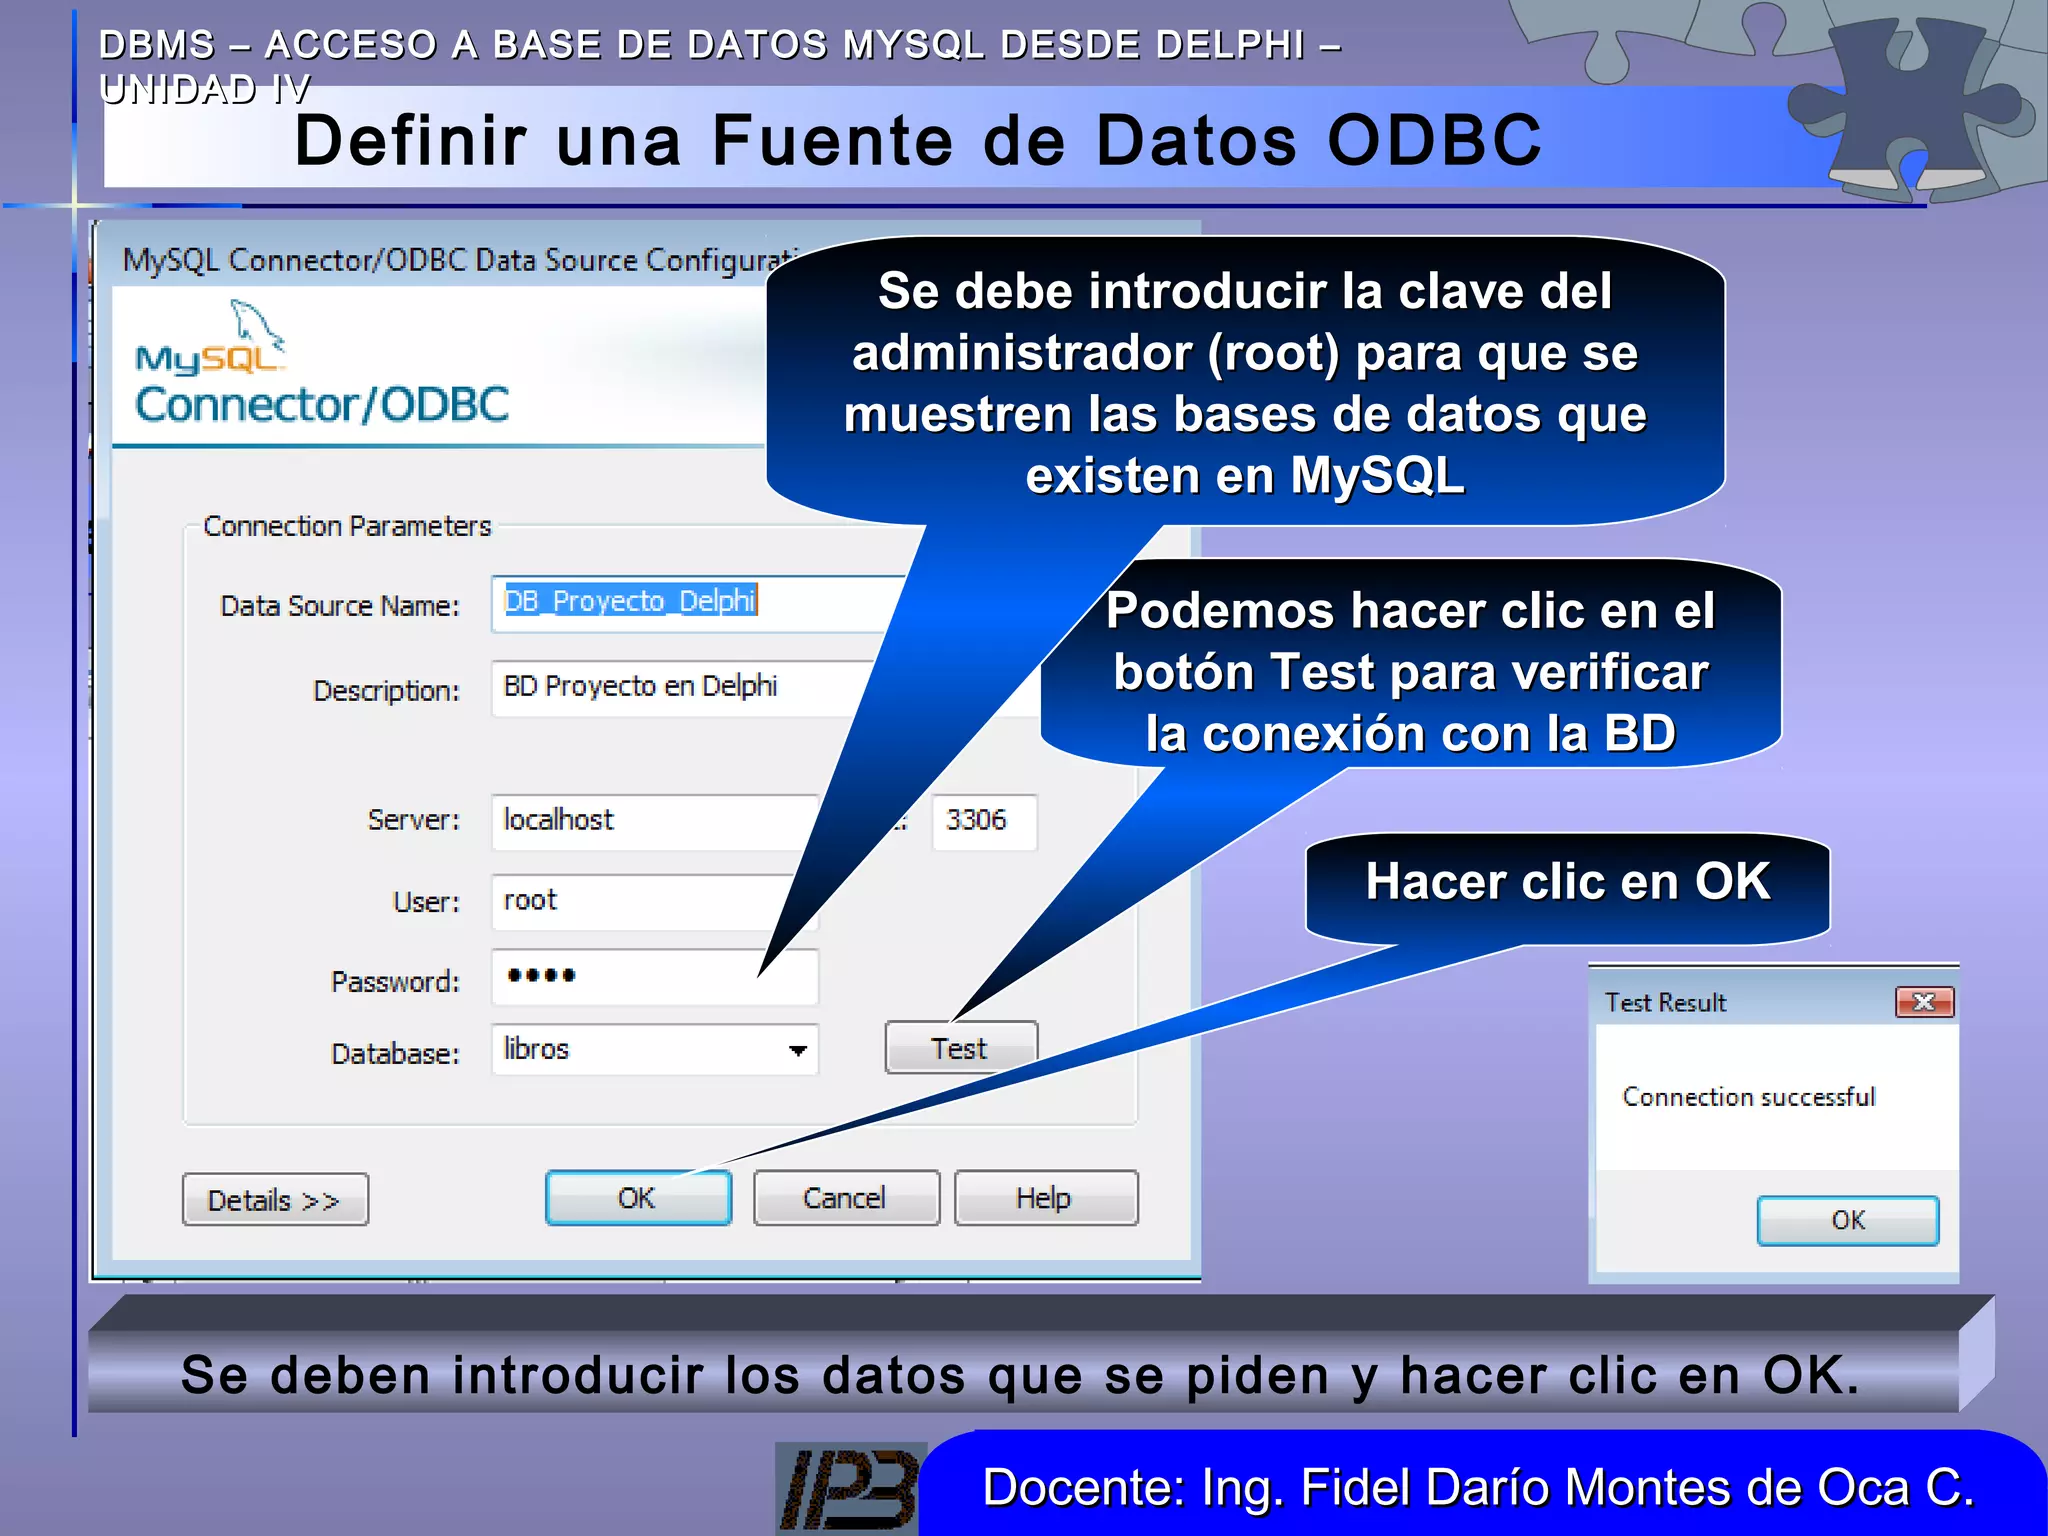2048x1536 pixels.
Task: Click the 'Test Result' dialog title
Action: (1666, 1002)
